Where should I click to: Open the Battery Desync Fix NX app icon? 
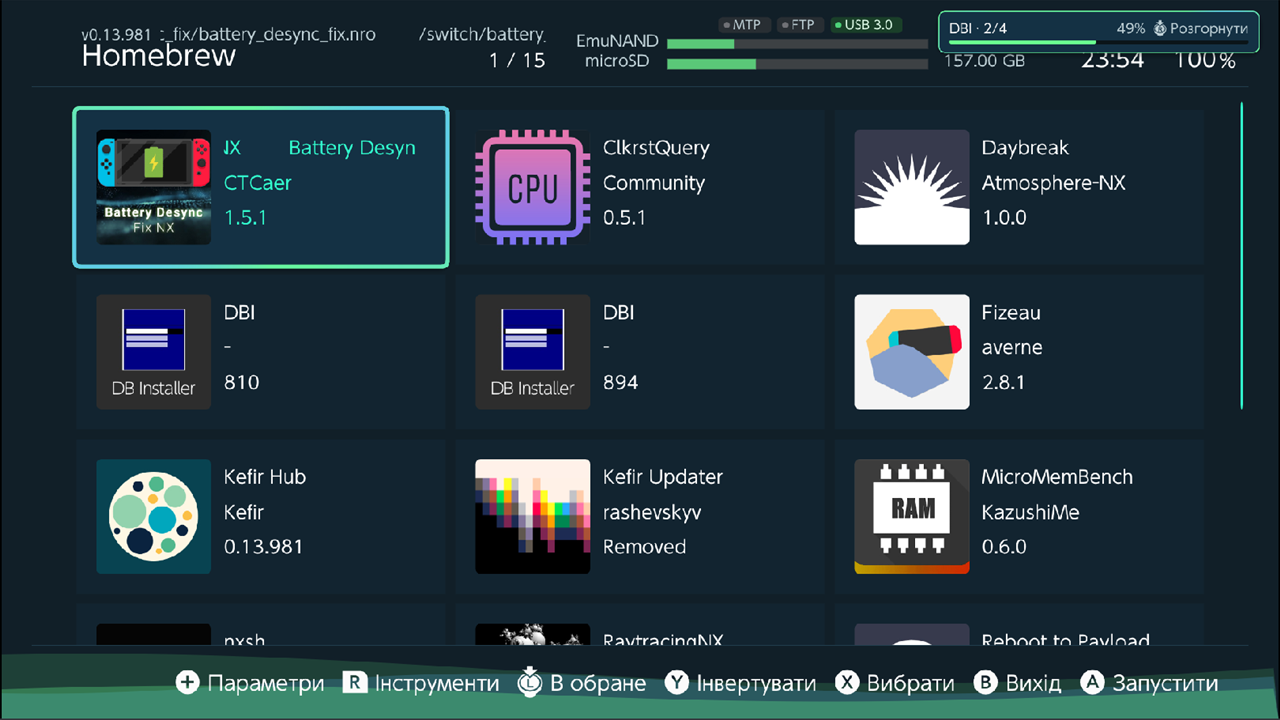pos(153,187)
